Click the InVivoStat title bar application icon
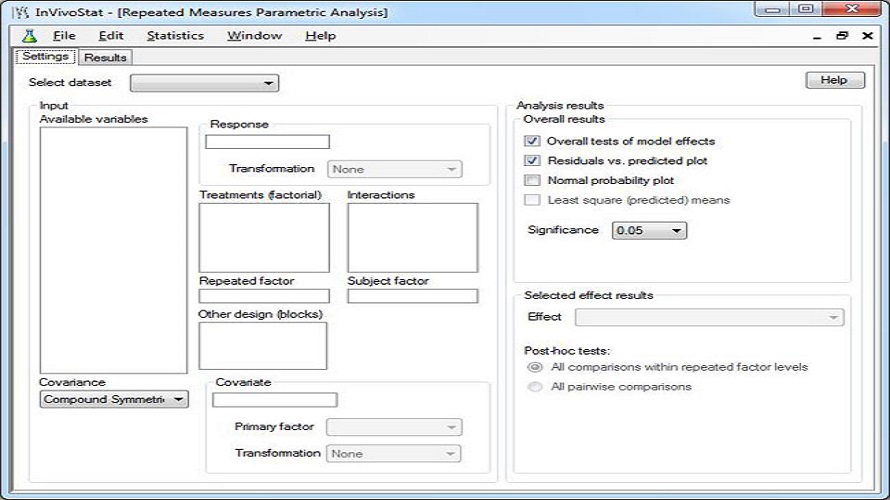890x500 pixels. [x=20, y=12]
